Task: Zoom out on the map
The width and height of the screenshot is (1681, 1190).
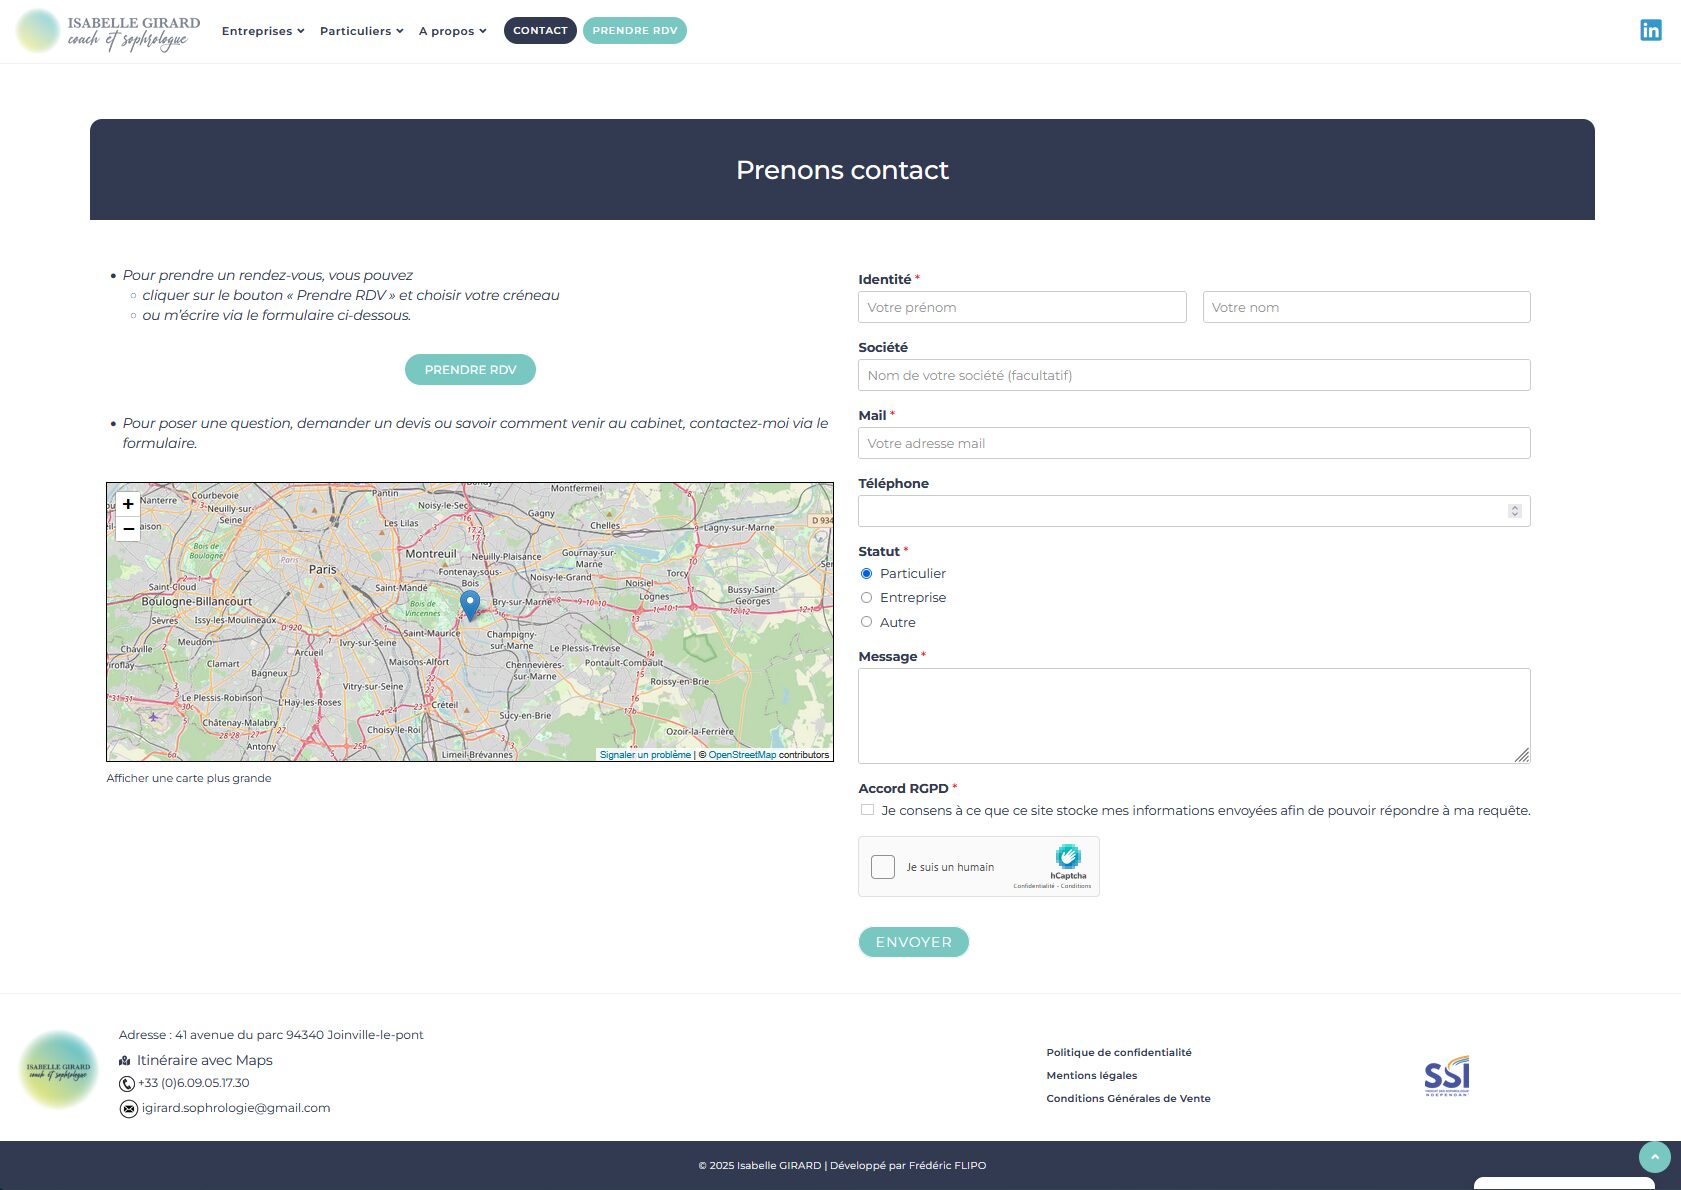Action: click(128, 529)
